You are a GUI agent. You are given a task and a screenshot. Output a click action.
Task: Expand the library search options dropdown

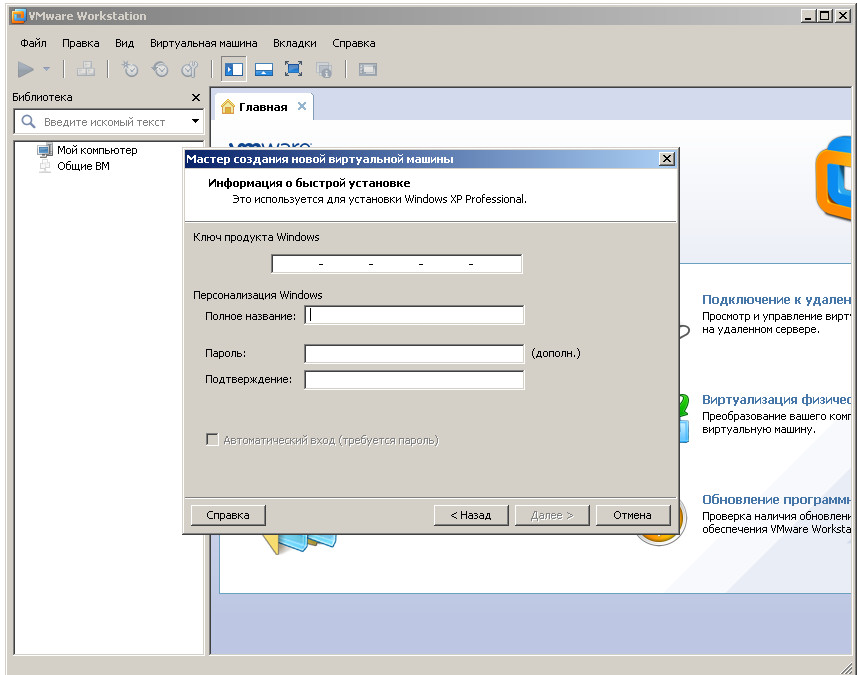[x=195, y=121]
